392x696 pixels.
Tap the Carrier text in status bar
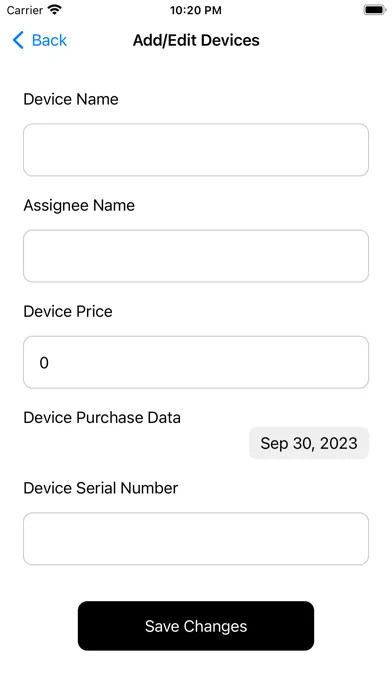tap(24, 10)
